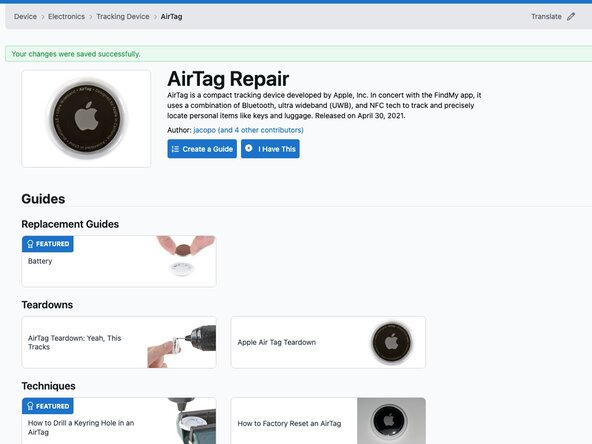Viewport: 592px width, 444px height.
Task: Click the I Have This button
Action: (x=270, y=149)
